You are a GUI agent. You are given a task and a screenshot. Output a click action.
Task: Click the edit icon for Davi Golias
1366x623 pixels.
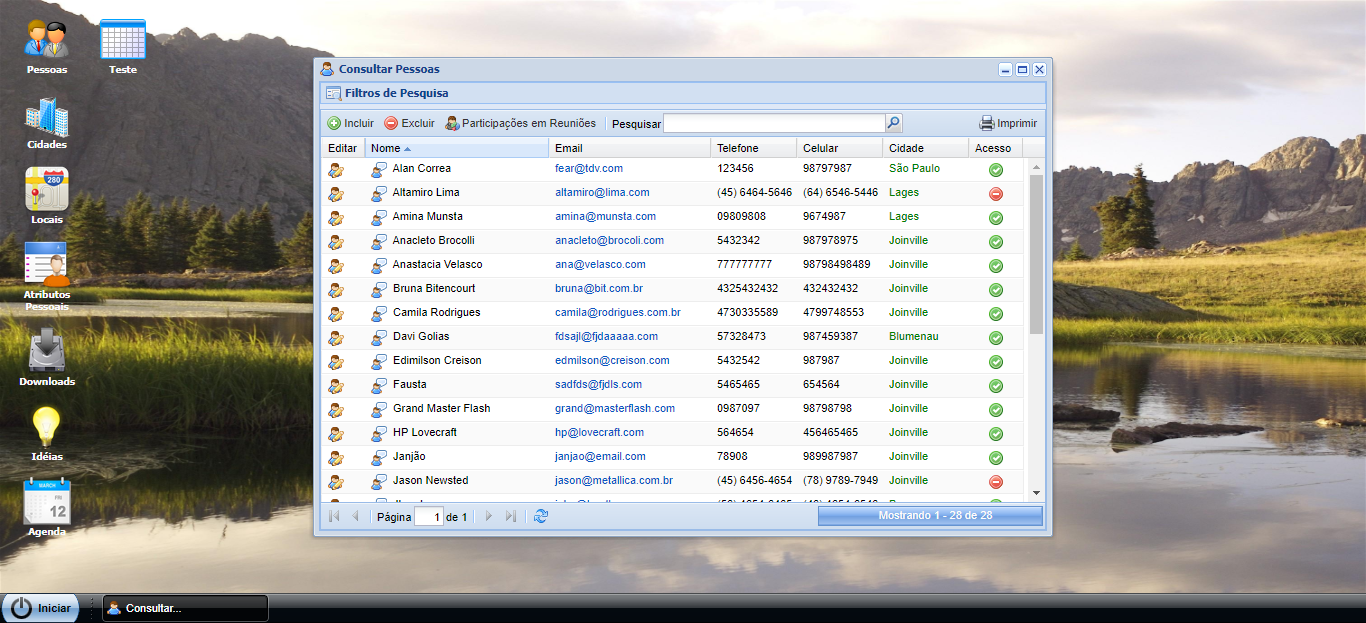(336, 338)
